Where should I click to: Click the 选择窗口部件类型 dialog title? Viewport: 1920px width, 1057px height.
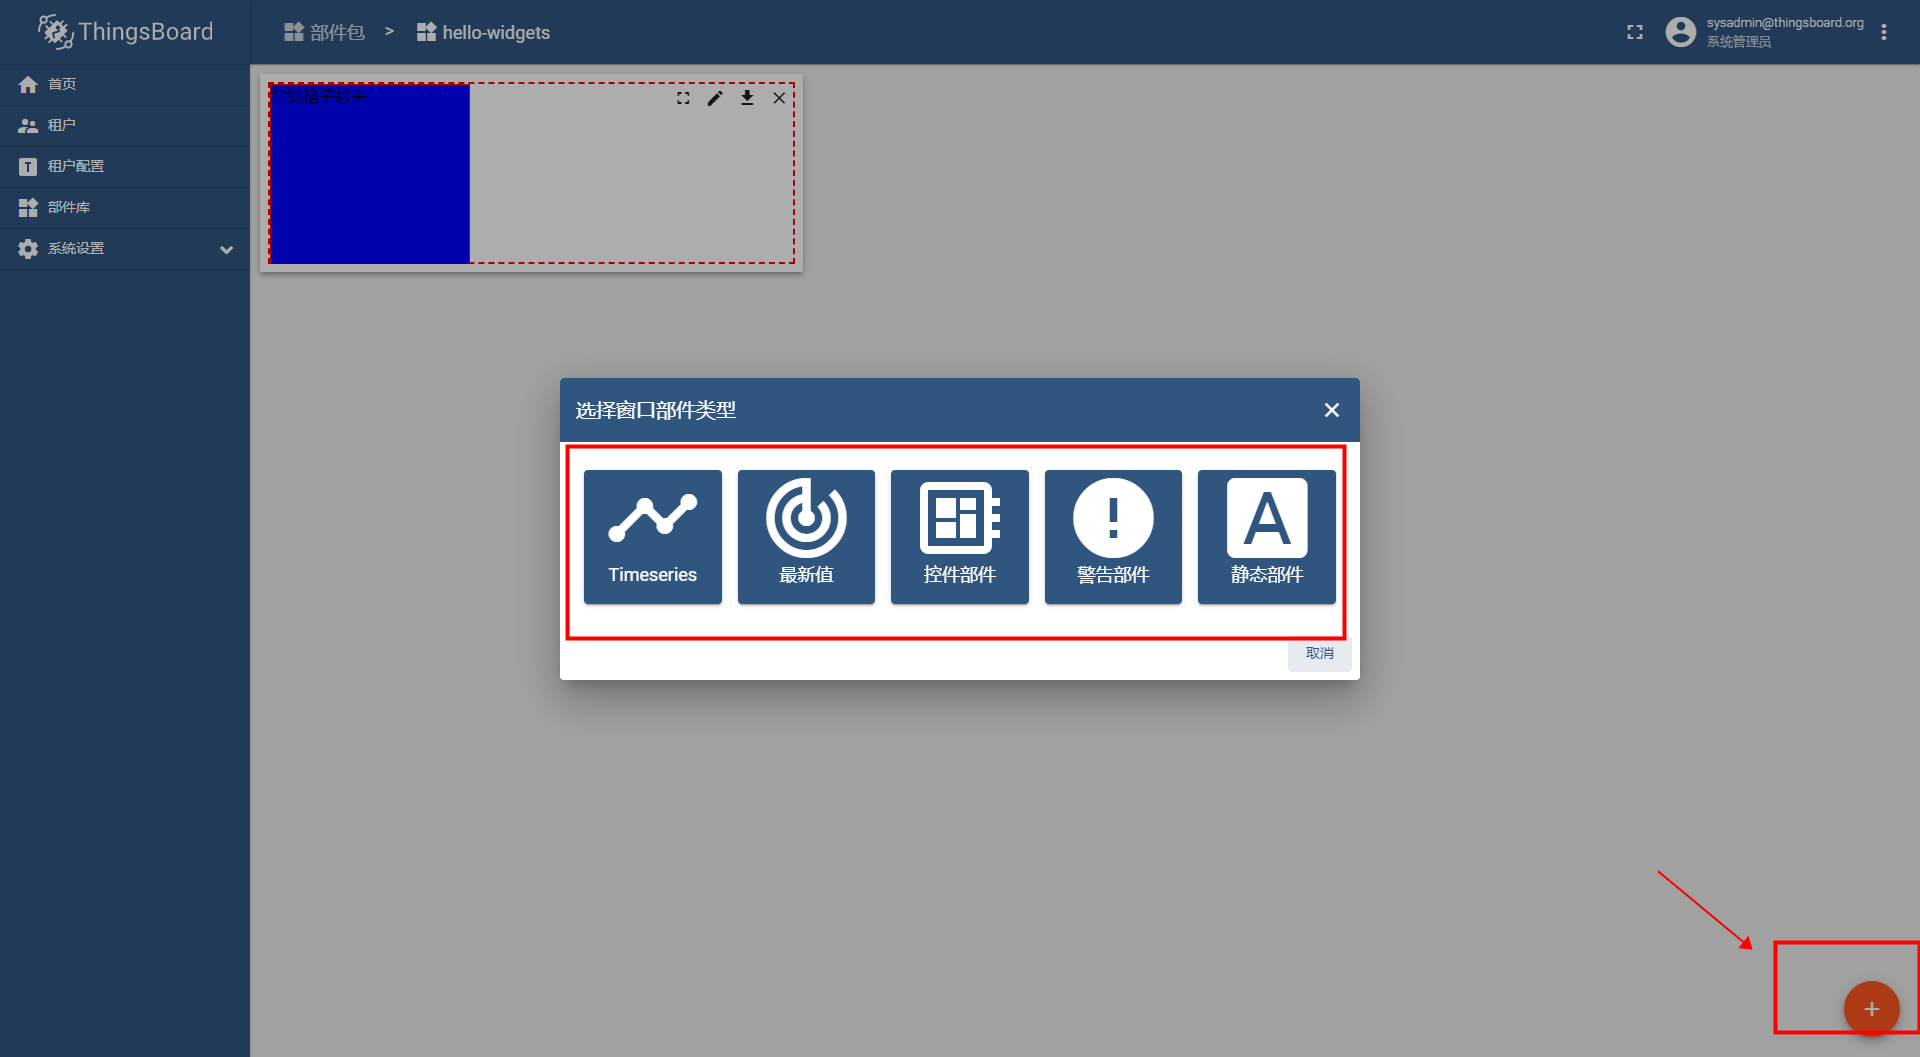pyautogui.click(x=656, y=410)
